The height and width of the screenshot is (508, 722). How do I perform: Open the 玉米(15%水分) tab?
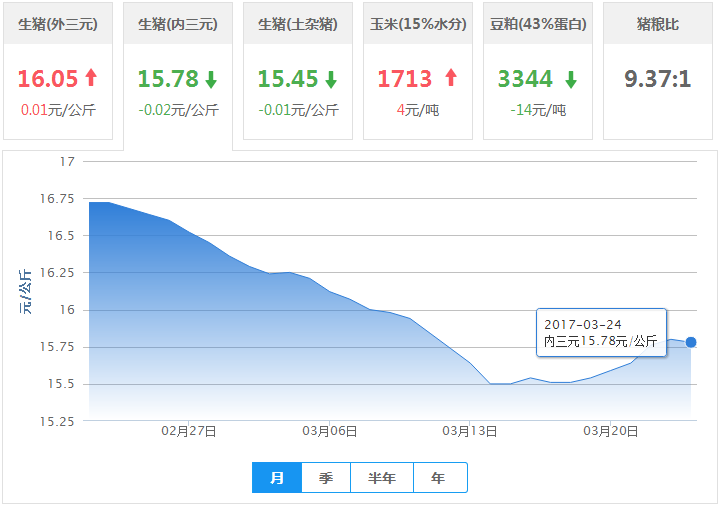[418, 24]
